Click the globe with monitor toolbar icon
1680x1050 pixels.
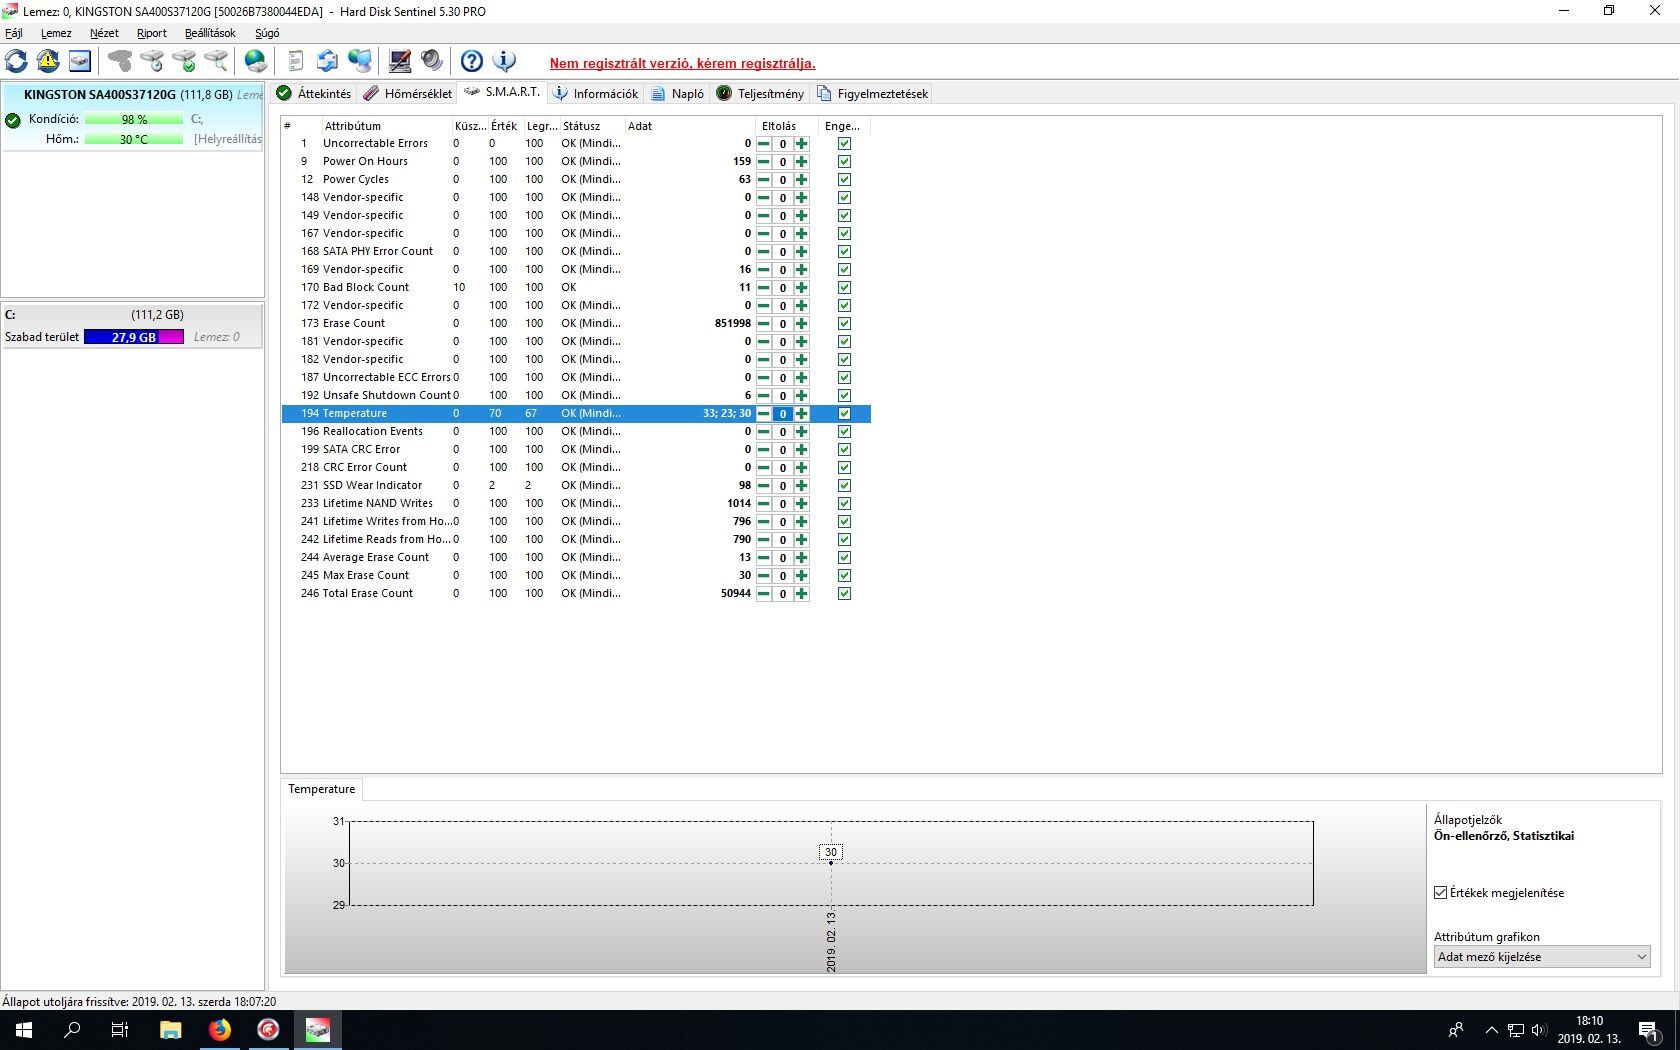[360, 61]
